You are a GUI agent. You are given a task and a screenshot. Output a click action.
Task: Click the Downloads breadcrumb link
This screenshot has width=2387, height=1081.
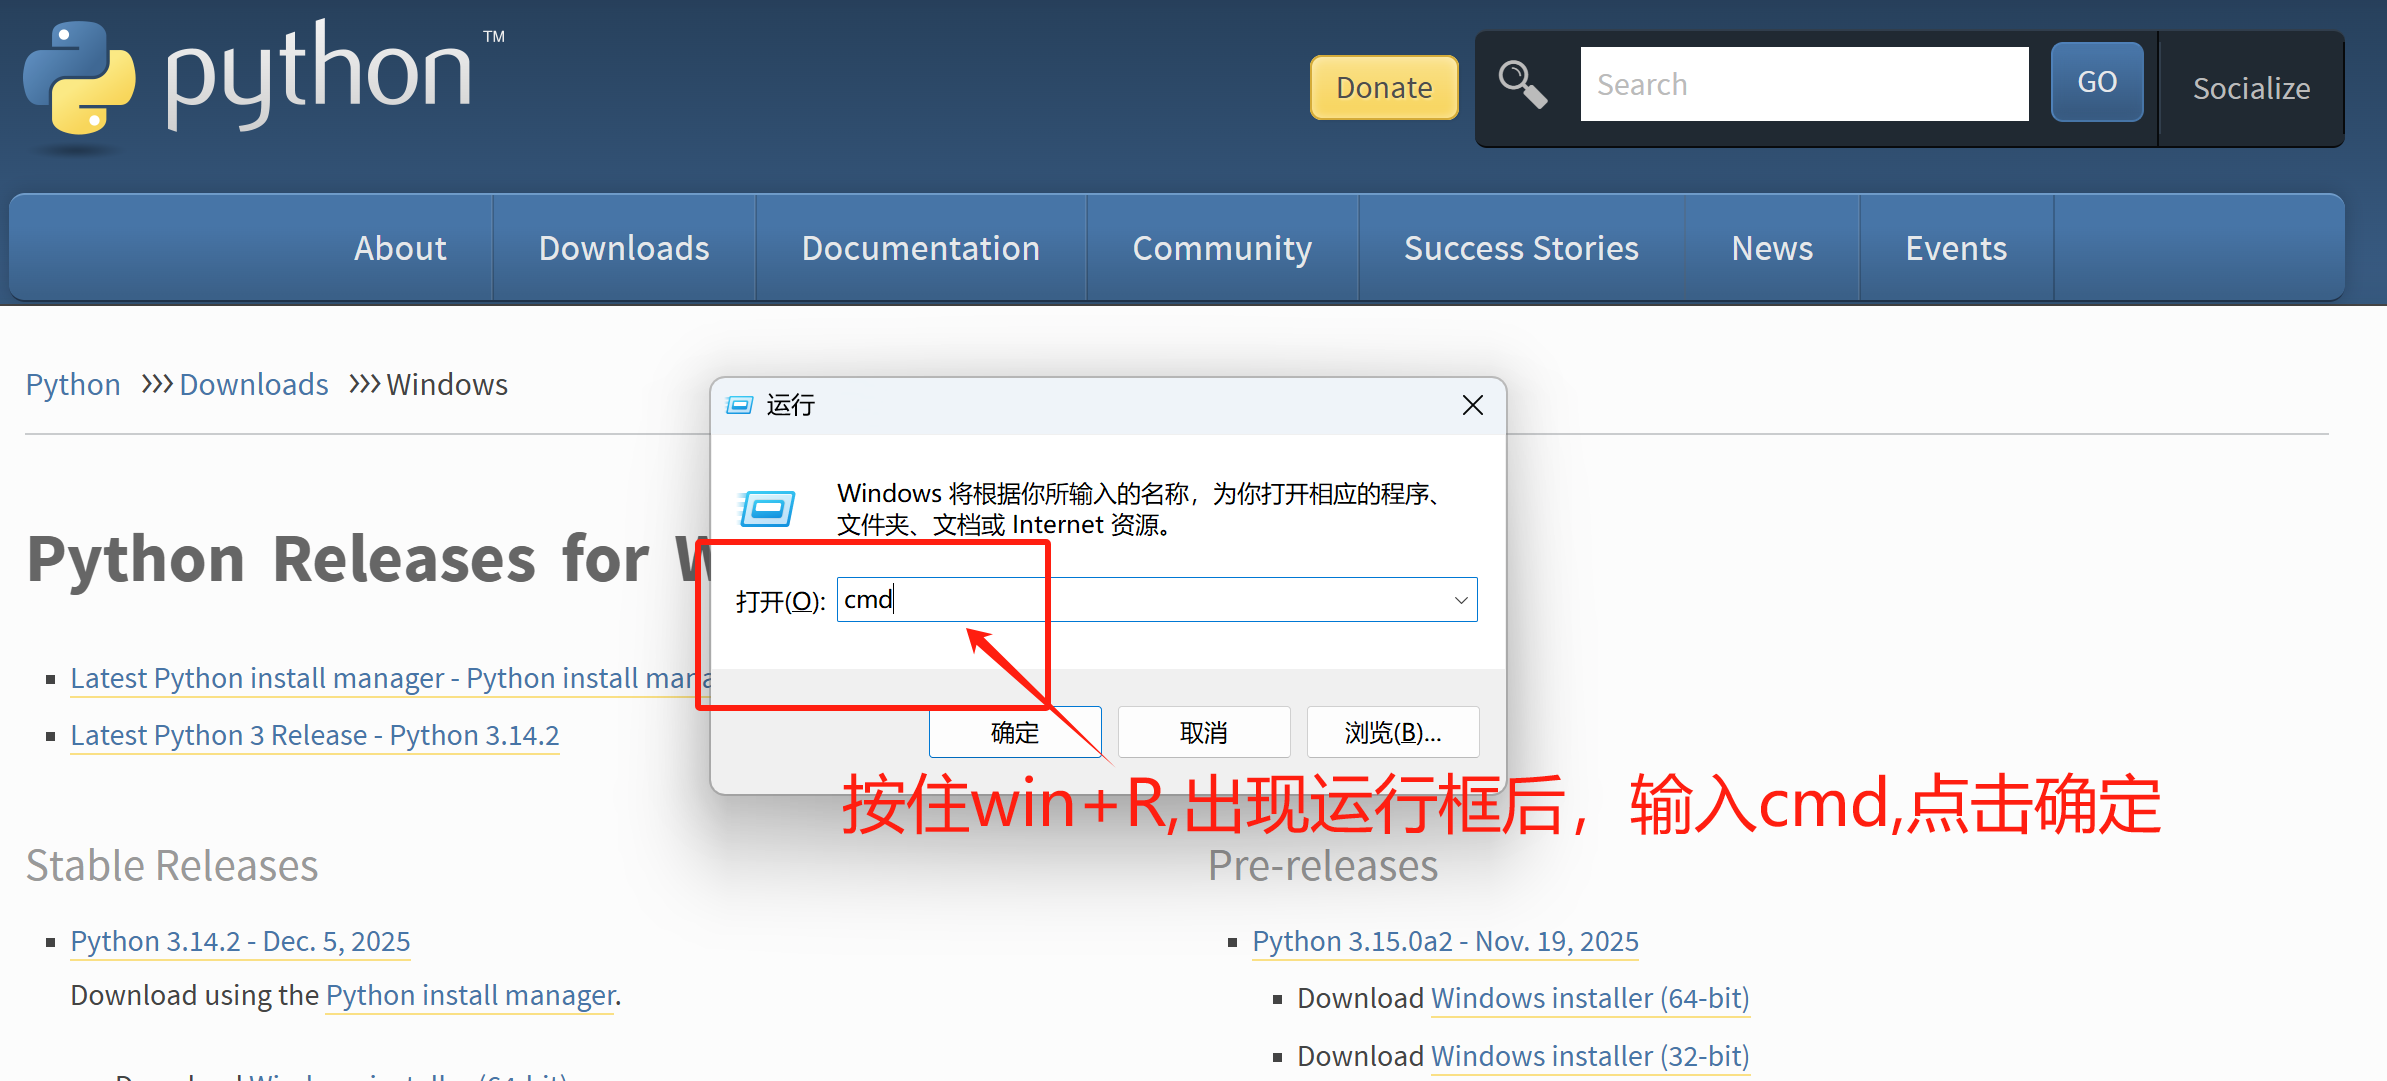tap(254, 385)
